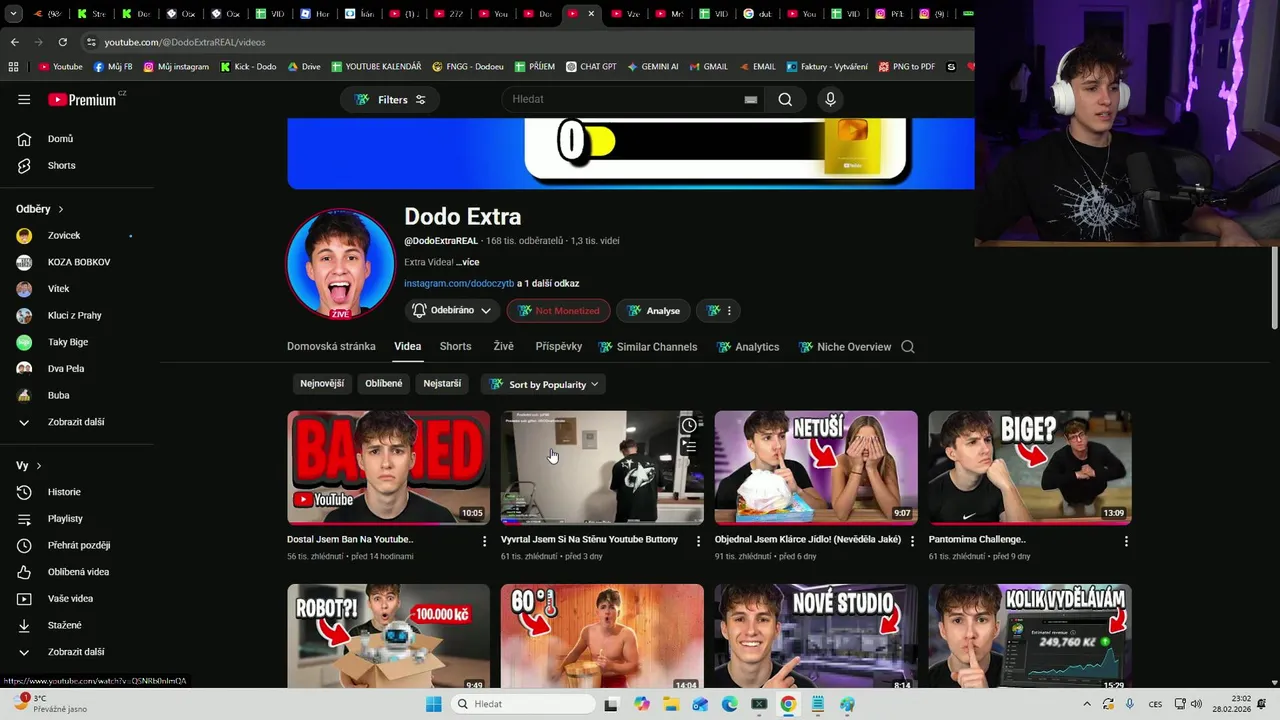1280x720 pixels.
Task: Open the Odebíráno subscription dropdown
Action: (451, 311)
